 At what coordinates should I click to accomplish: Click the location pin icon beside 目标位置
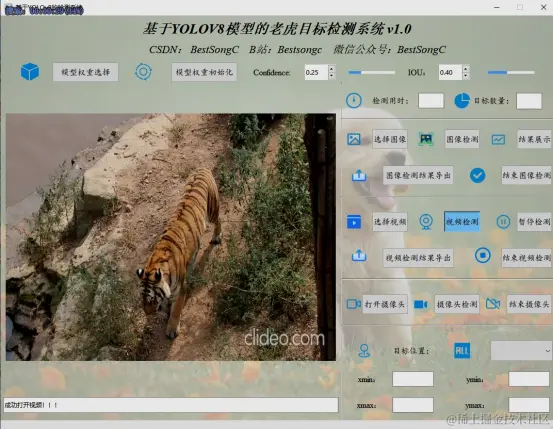click(x=364, y=351)
